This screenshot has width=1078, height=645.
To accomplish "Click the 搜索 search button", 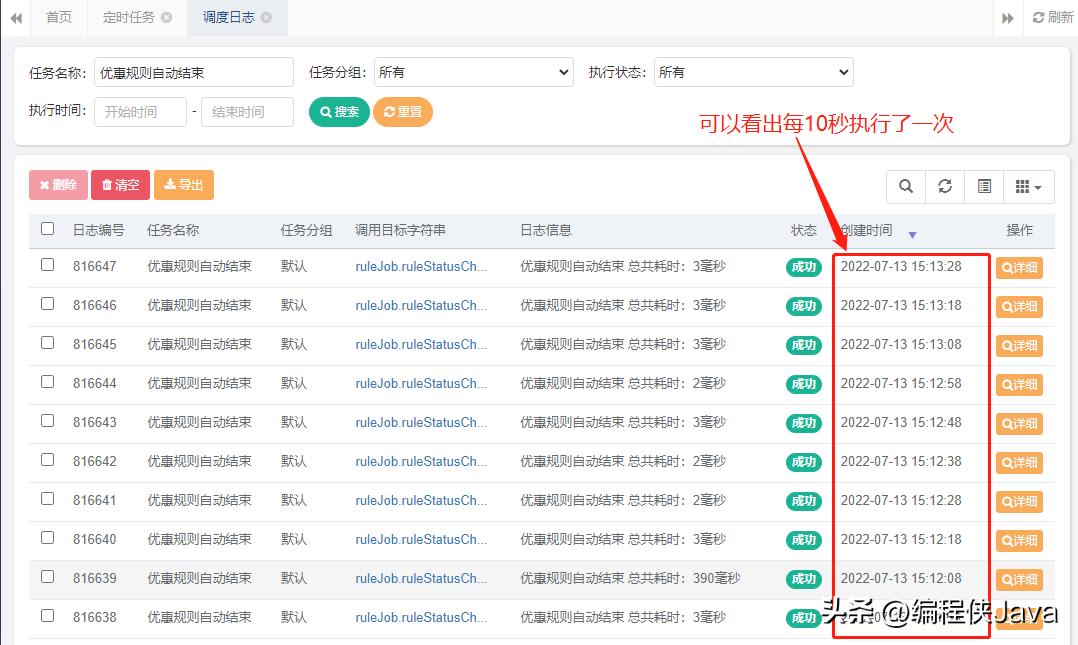I will [x=338, y=111].
